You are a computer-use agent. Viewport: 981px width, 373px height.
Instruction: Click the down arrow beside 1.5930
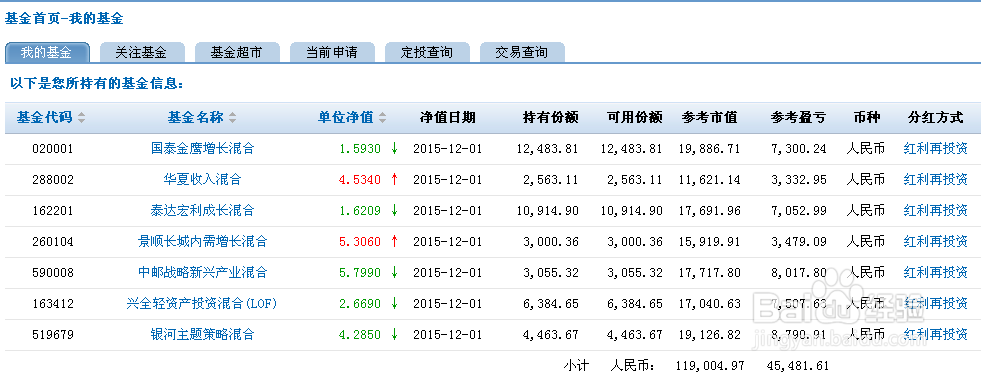tap(395, 149)
